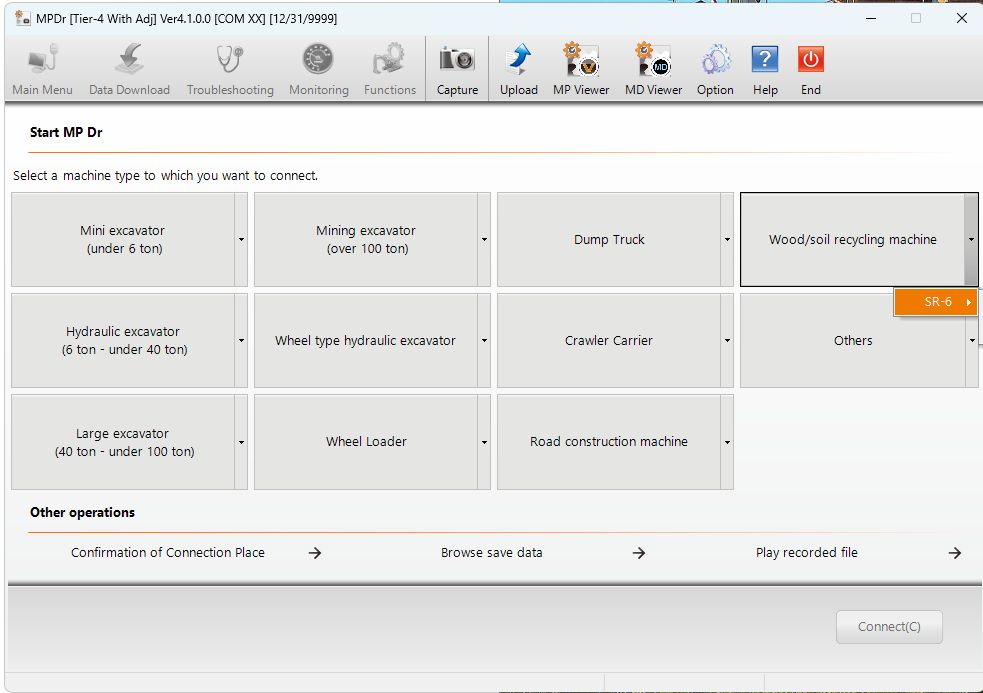Screen dimensions: 983x693
Task: Expand Others dropdown arrow
Action: pos(972,341)
